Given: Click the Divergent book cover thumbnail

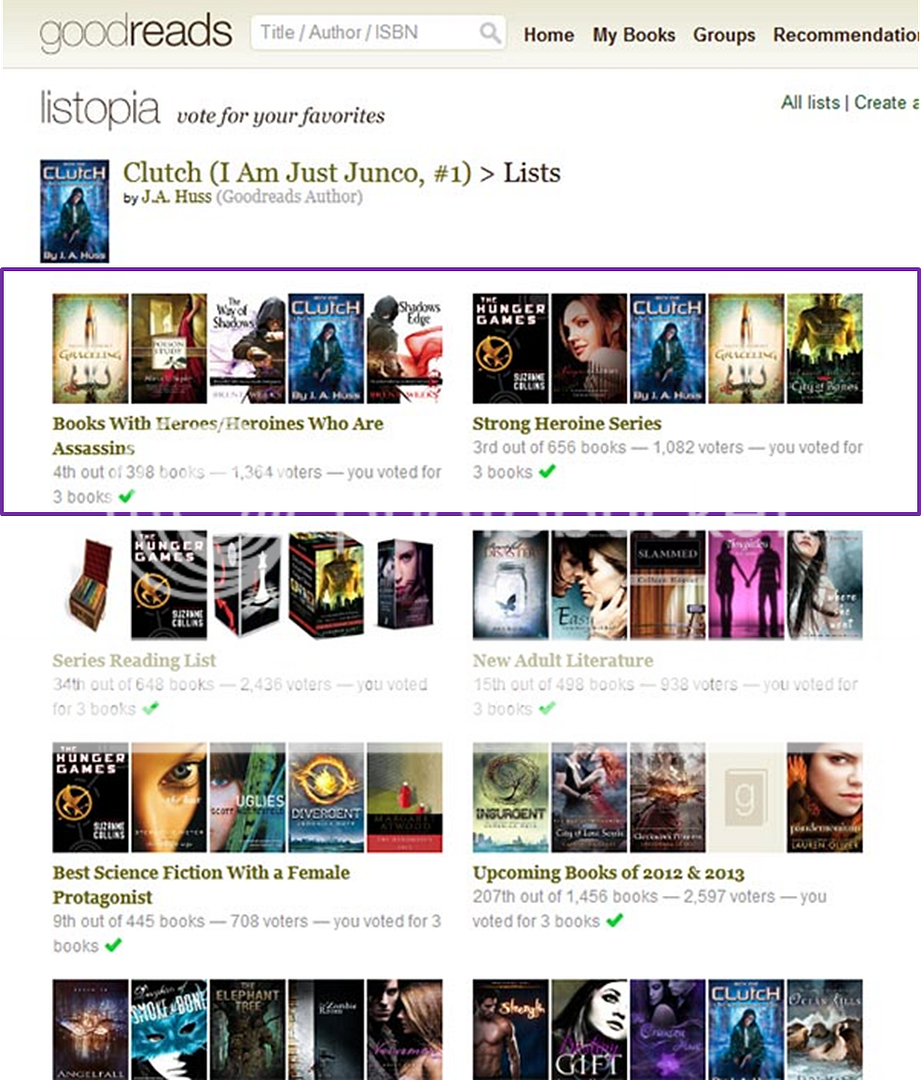Looking at the screenshot, I should click(x=326, y=798).
